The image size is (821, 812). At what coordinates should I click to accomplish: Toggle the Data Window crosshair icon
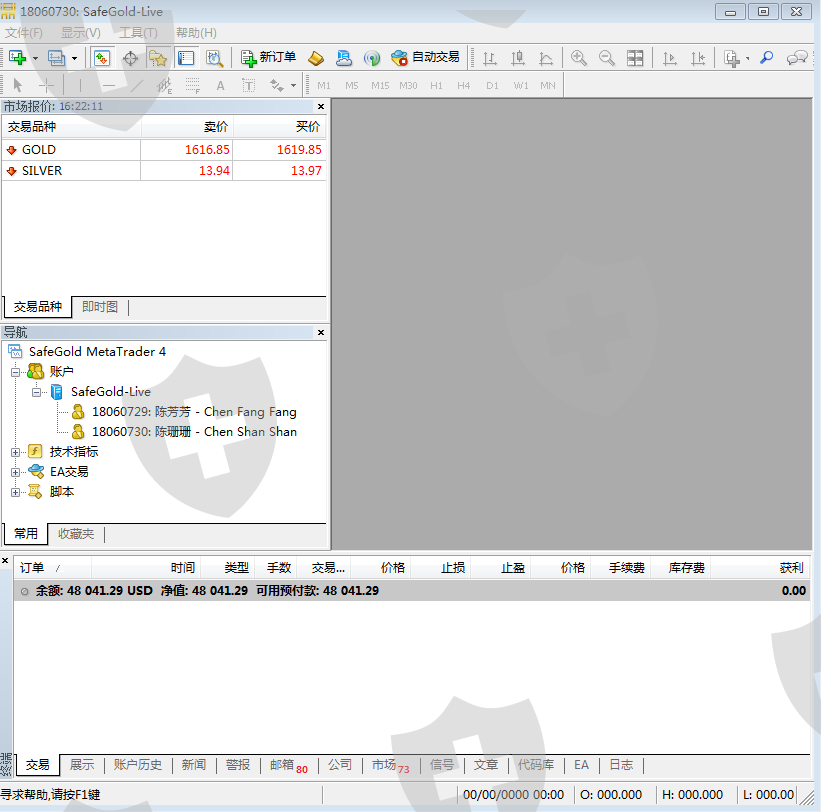pyautogui.click(x=130, y=58)
